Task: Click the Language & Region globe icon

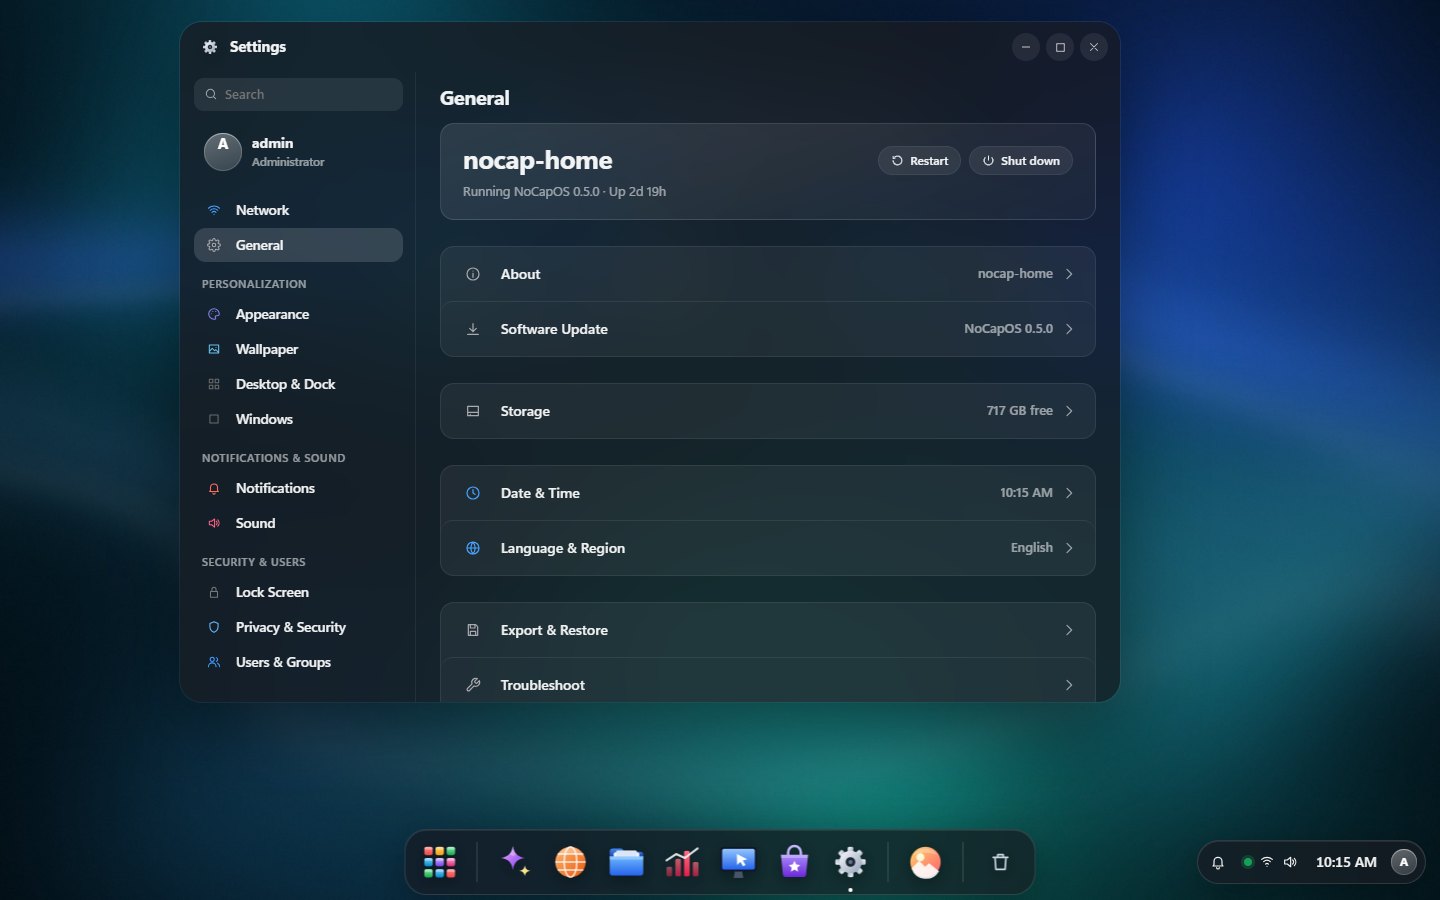Action: [x=473, y=548]
